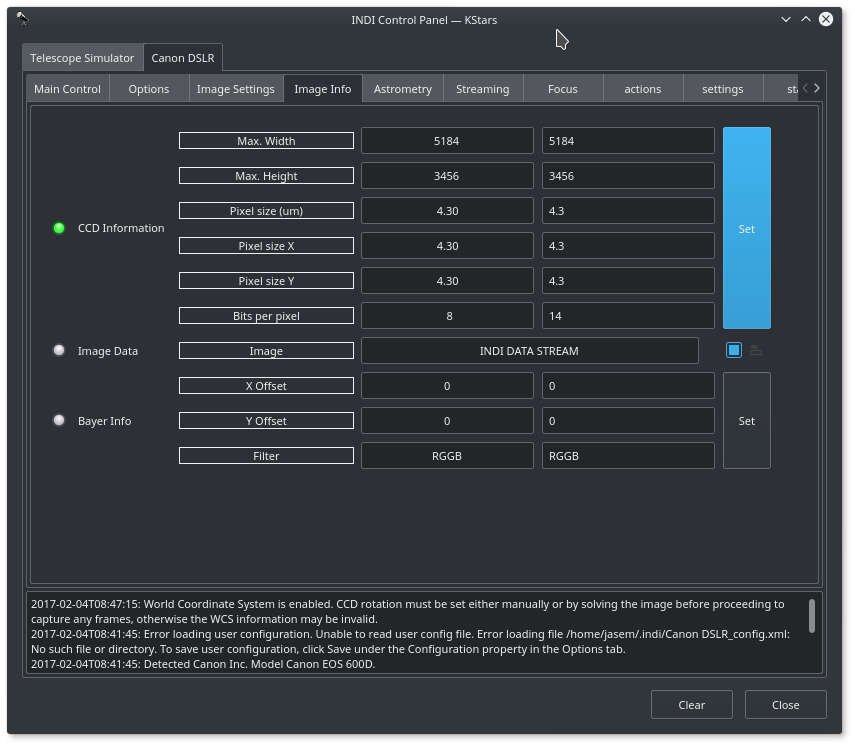Viewport: 855px width, 747px height.
Task: Click the editable Bits per pixel field
Action: click(628, 316)
